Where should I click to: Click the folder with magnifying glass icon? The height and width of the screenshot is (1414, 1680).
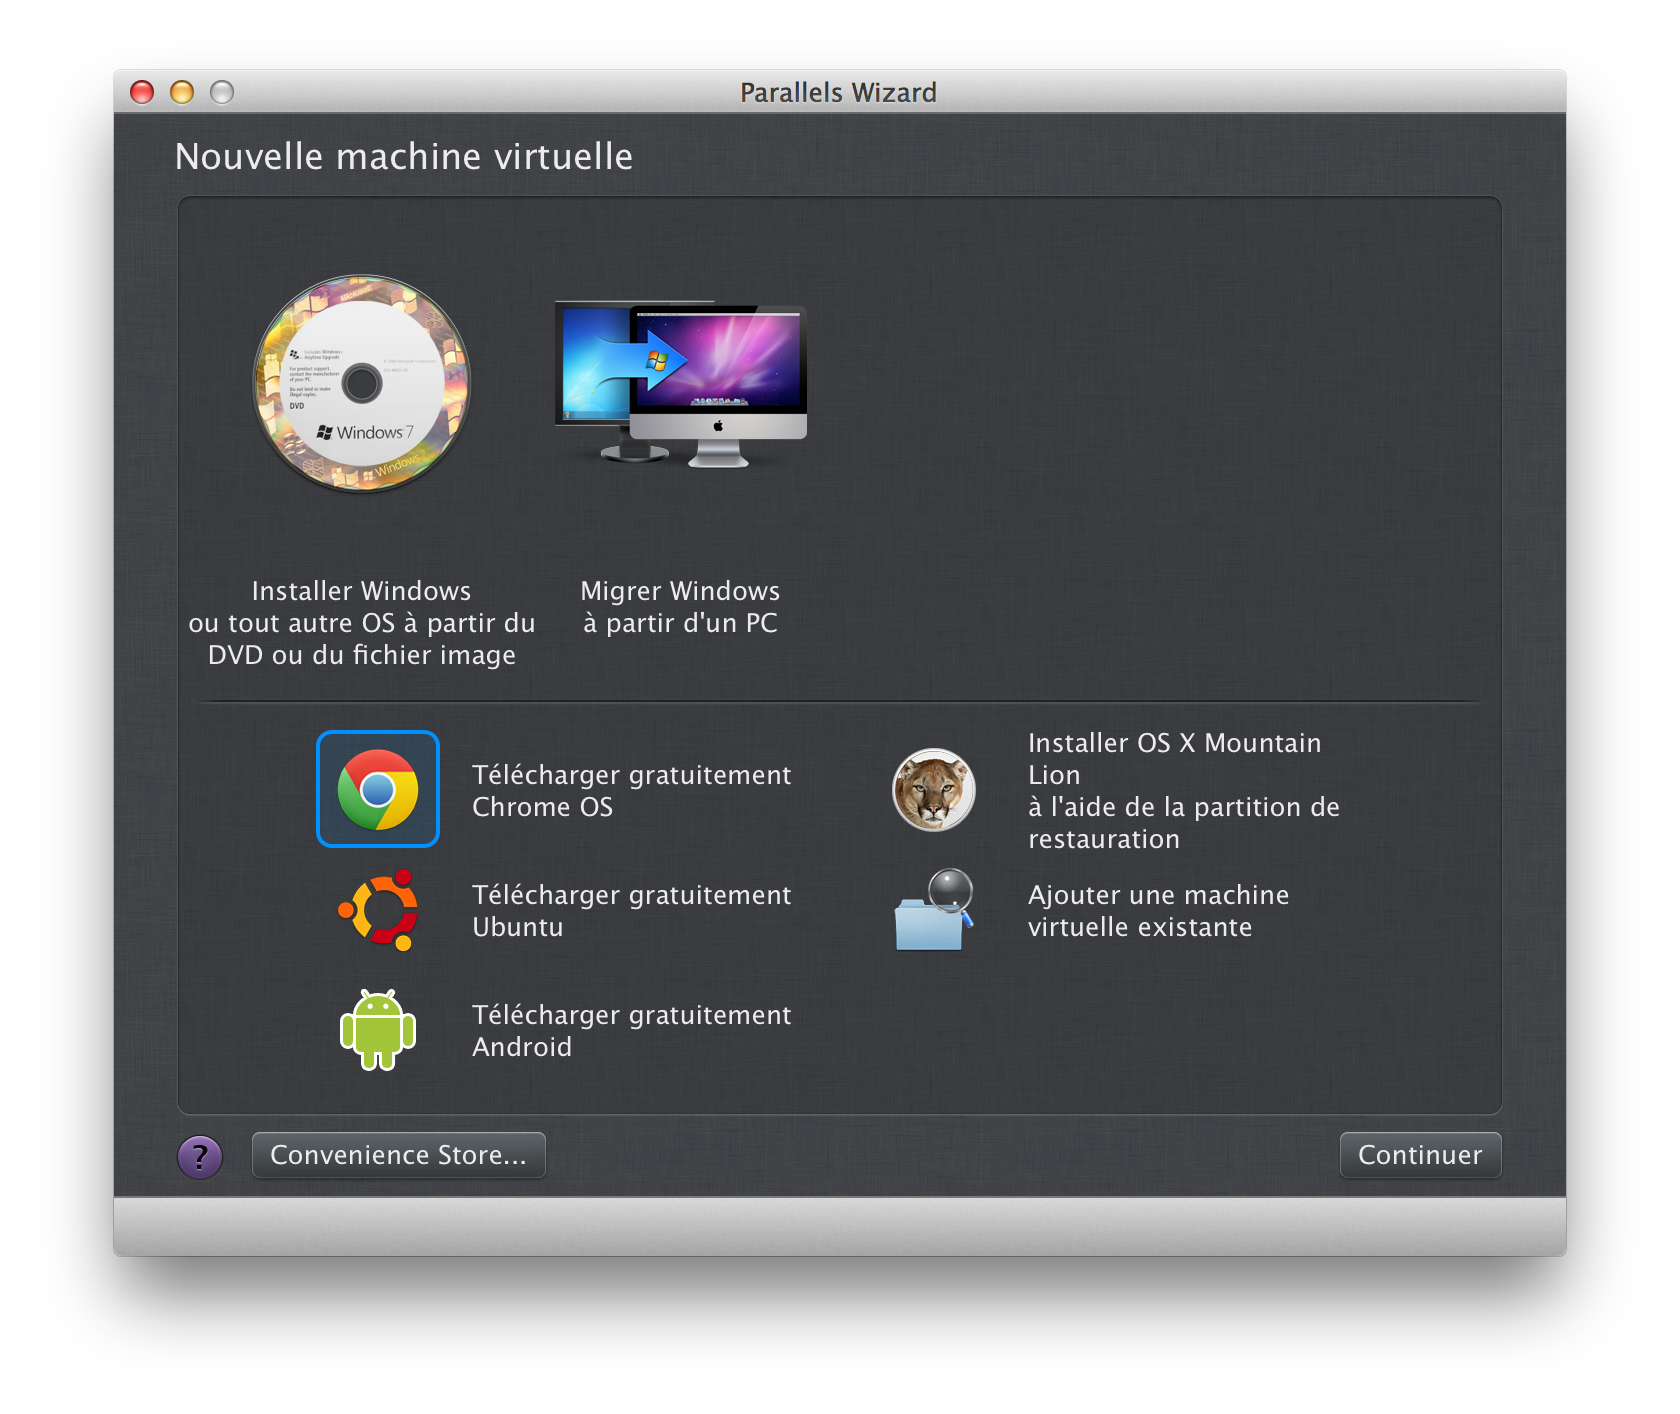933,910
